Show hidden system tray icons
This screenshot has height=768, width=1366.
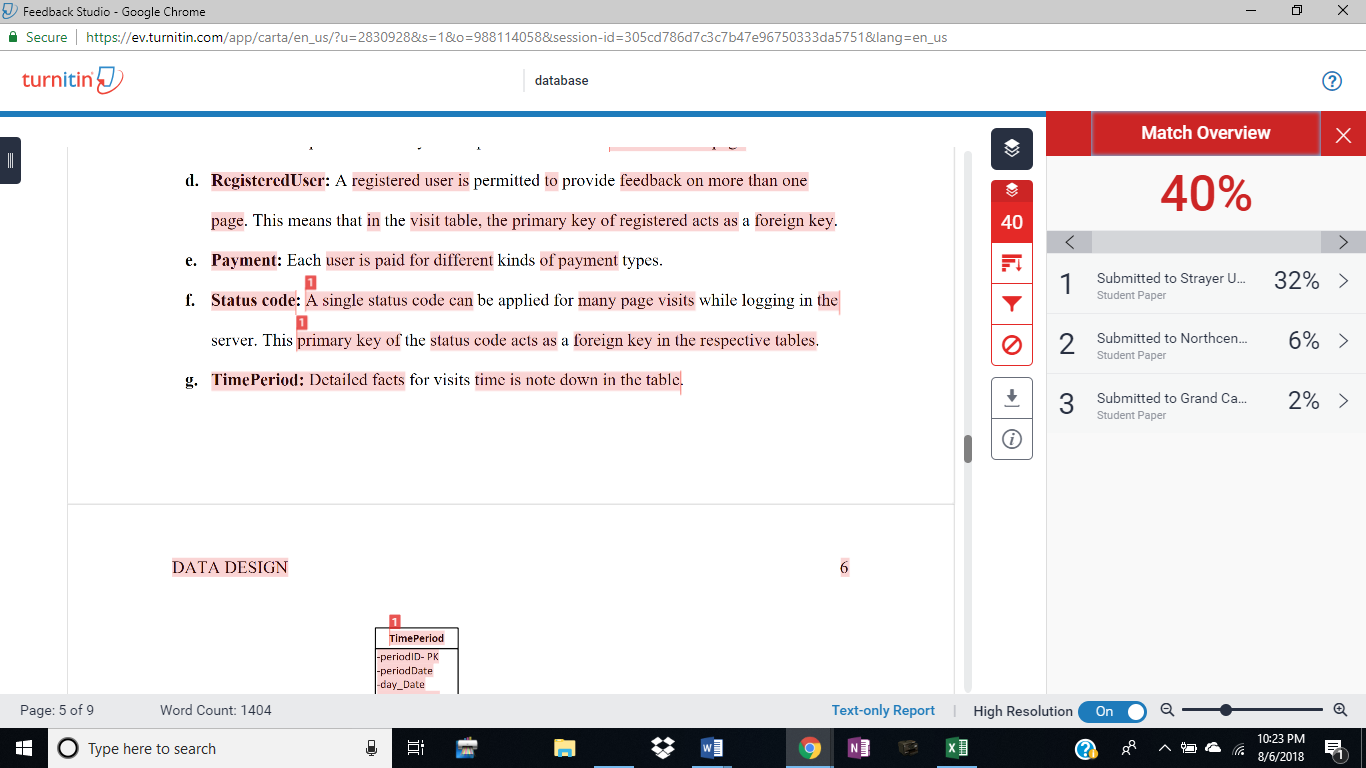[x=1164, y=748]
